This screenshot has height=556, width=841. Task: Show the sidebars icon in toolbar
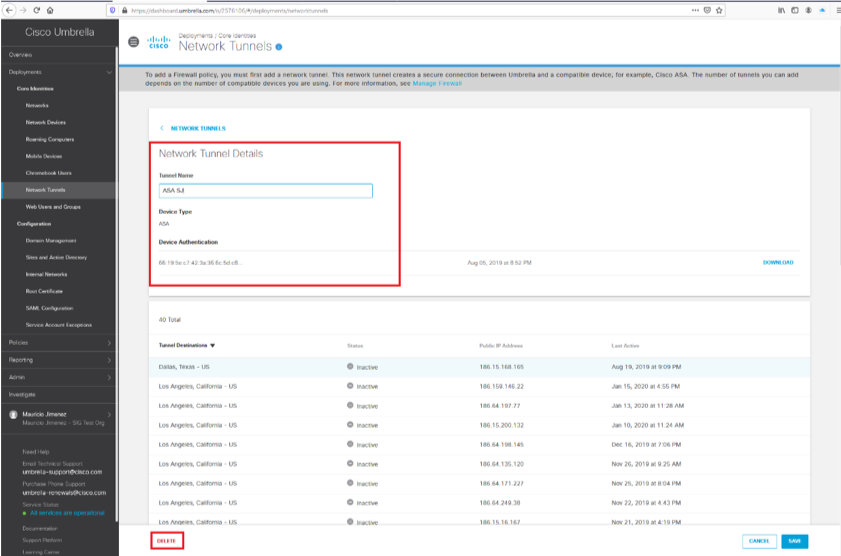pyautogui.click(x=795, y=10)
